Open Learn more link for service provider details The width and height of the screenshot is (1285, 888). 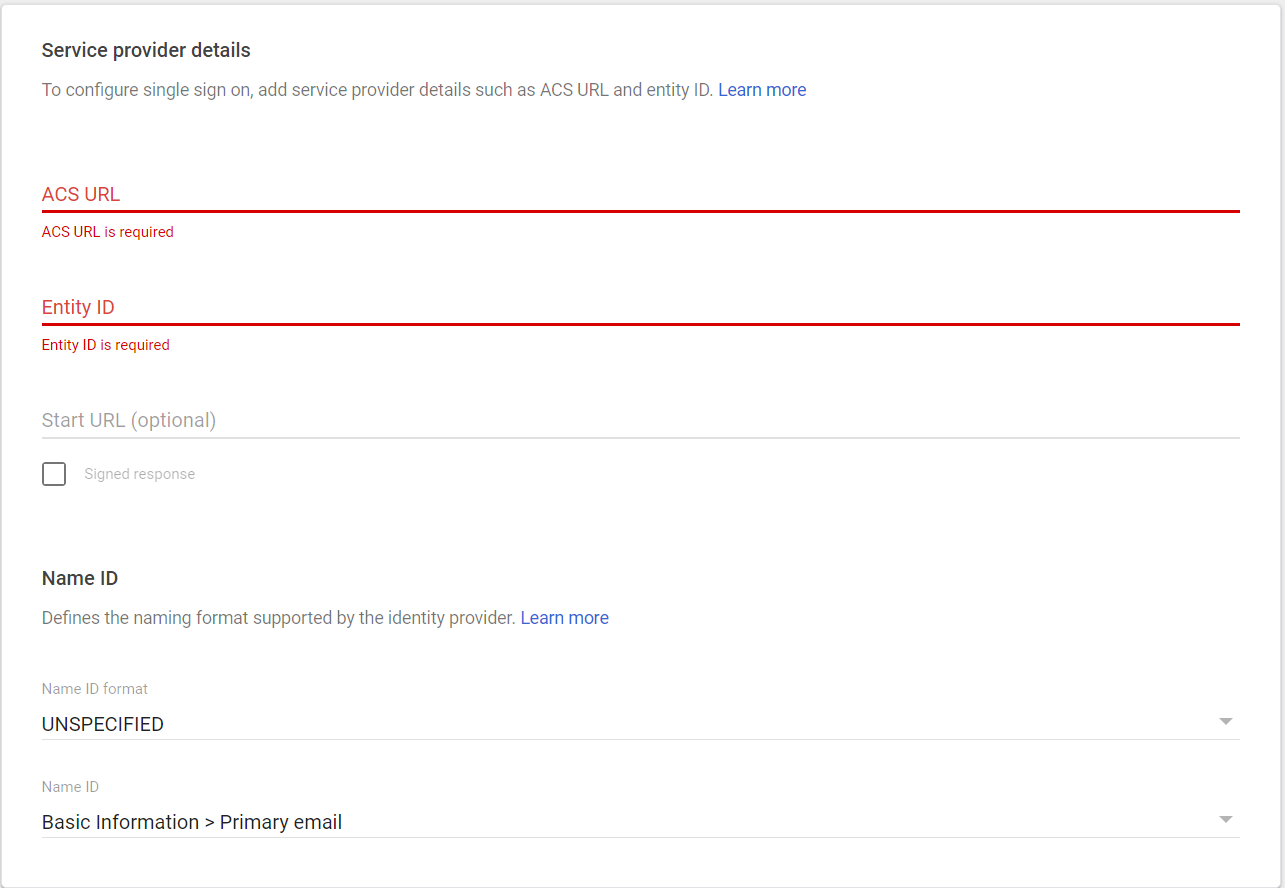tap(762, 90)
